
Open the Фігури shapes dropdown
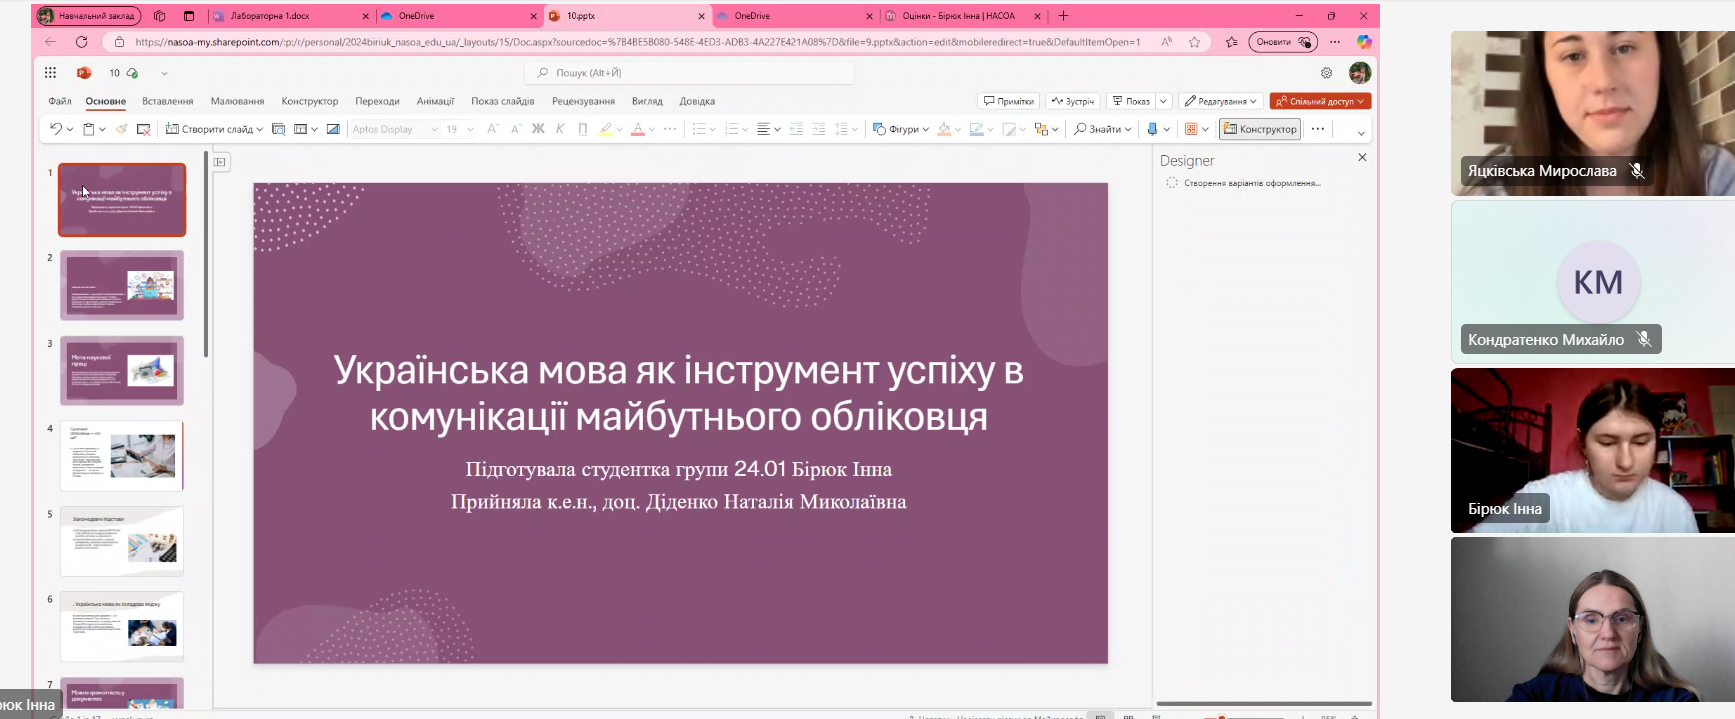[x=901, y=129]
